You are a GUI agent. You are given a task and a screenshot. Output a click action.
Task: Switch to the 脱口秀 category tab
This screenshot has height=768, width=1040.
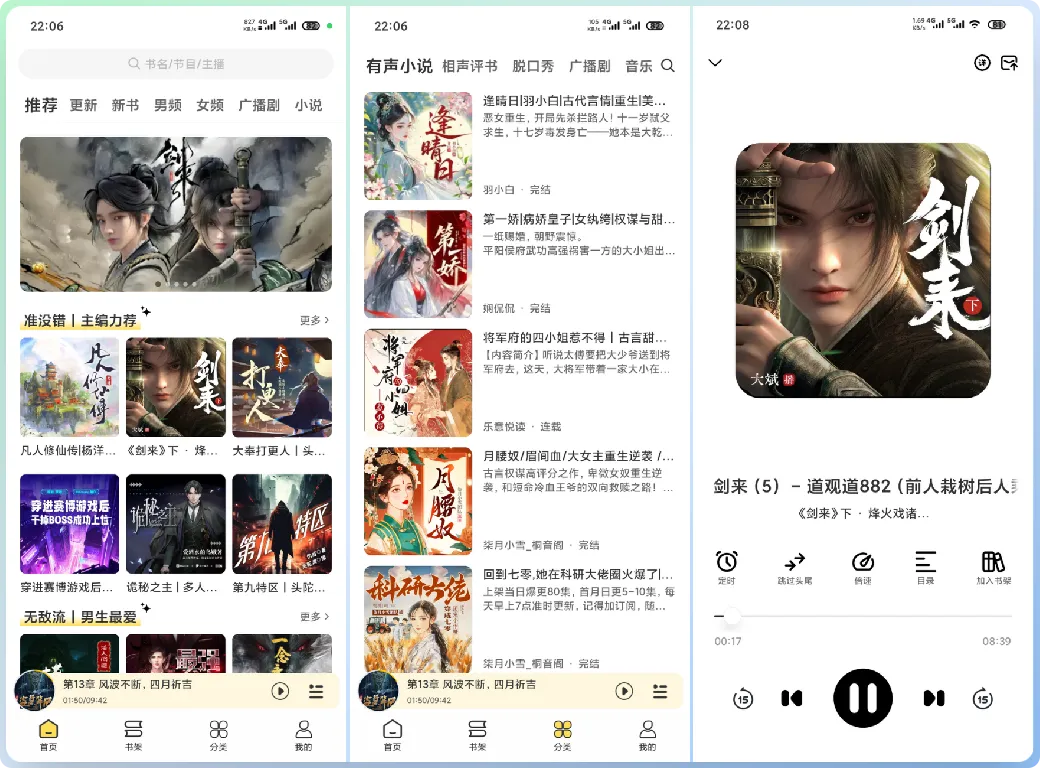[533, 66]
